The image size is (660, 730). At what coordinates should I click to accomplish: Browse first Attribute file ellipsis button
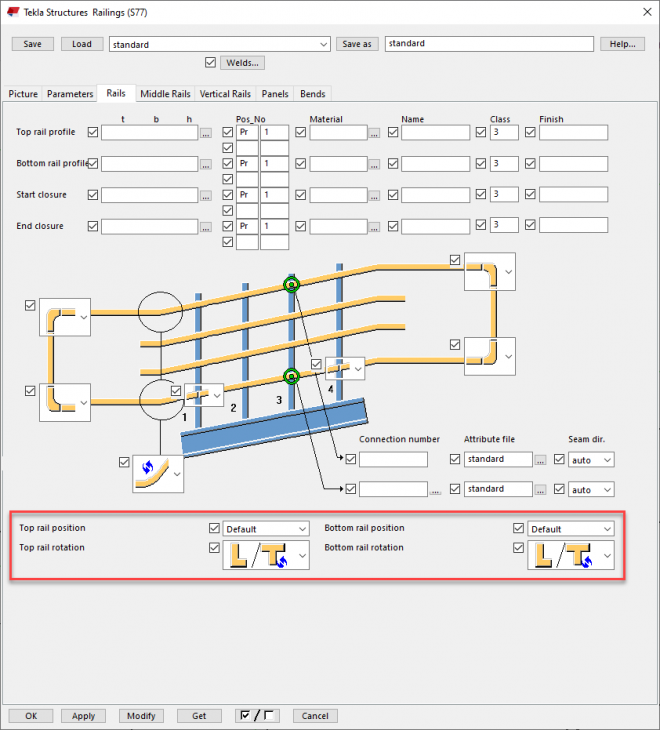[x=540, y=460]
